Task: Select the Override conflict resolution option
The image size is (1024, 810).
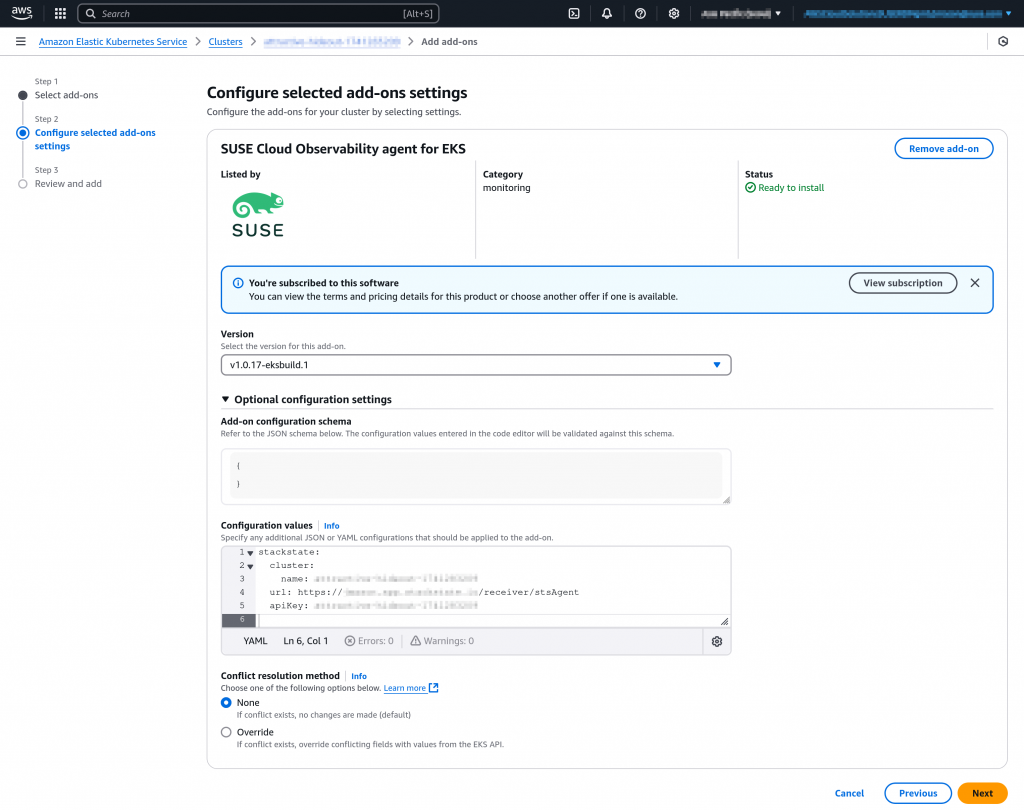Action: [x=226, y=732]
